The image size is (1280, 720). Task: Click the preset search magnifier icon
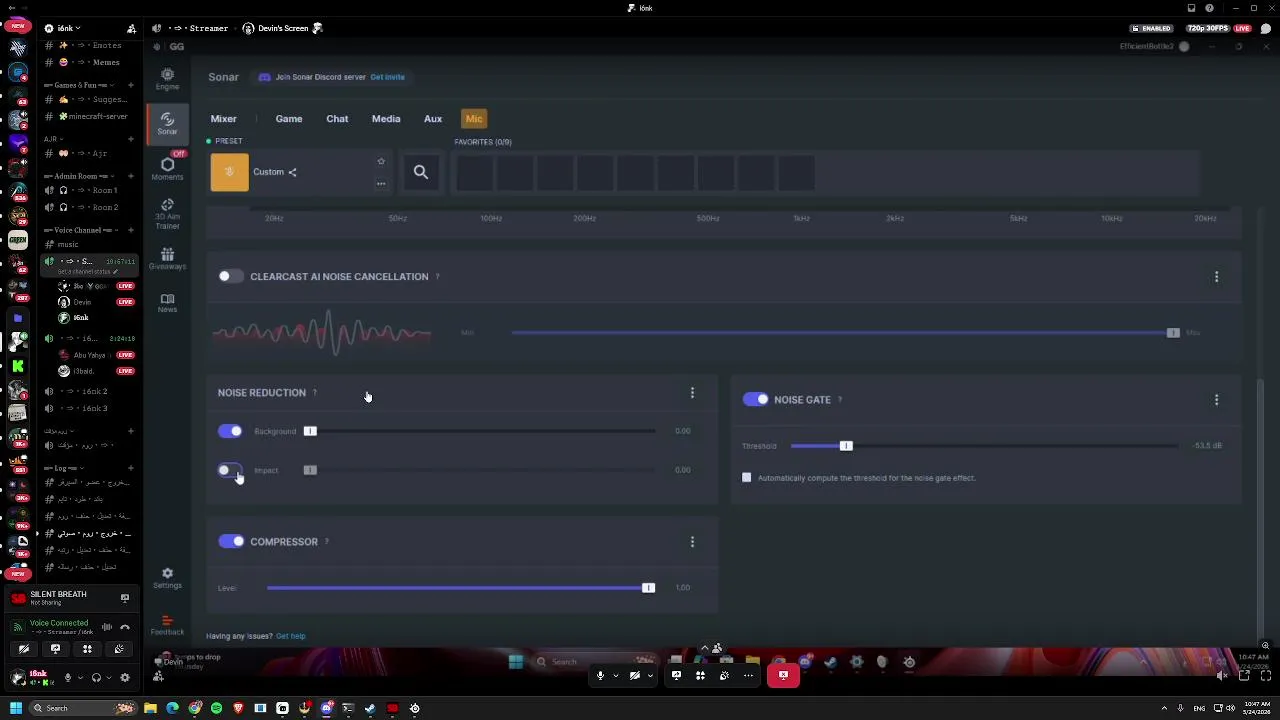coord(421,172)
